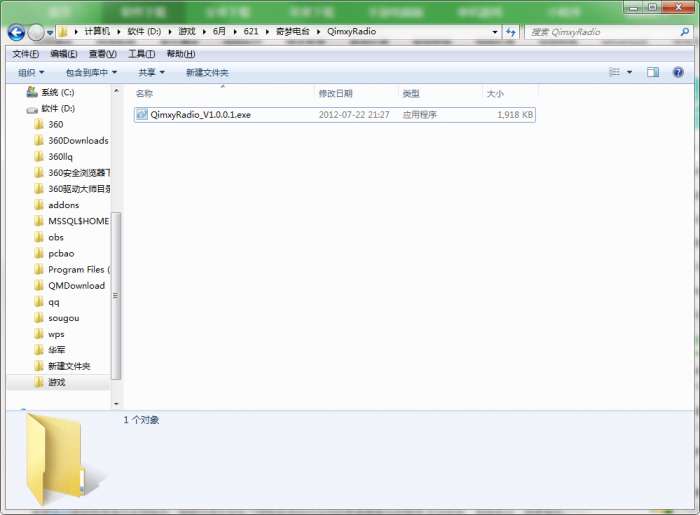Image resolution: width=700 pixels, height=515 pixels.
Task: Click the folder icon beside pcbao
Action: click(x=39, y=253)
